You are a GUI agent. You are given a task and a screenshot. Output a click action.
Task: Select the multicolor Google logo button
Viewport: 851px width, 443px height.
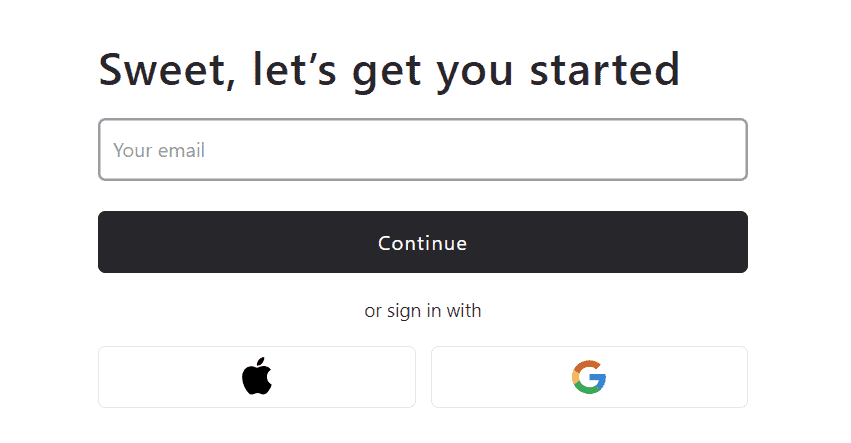click(x=589, y=377)
